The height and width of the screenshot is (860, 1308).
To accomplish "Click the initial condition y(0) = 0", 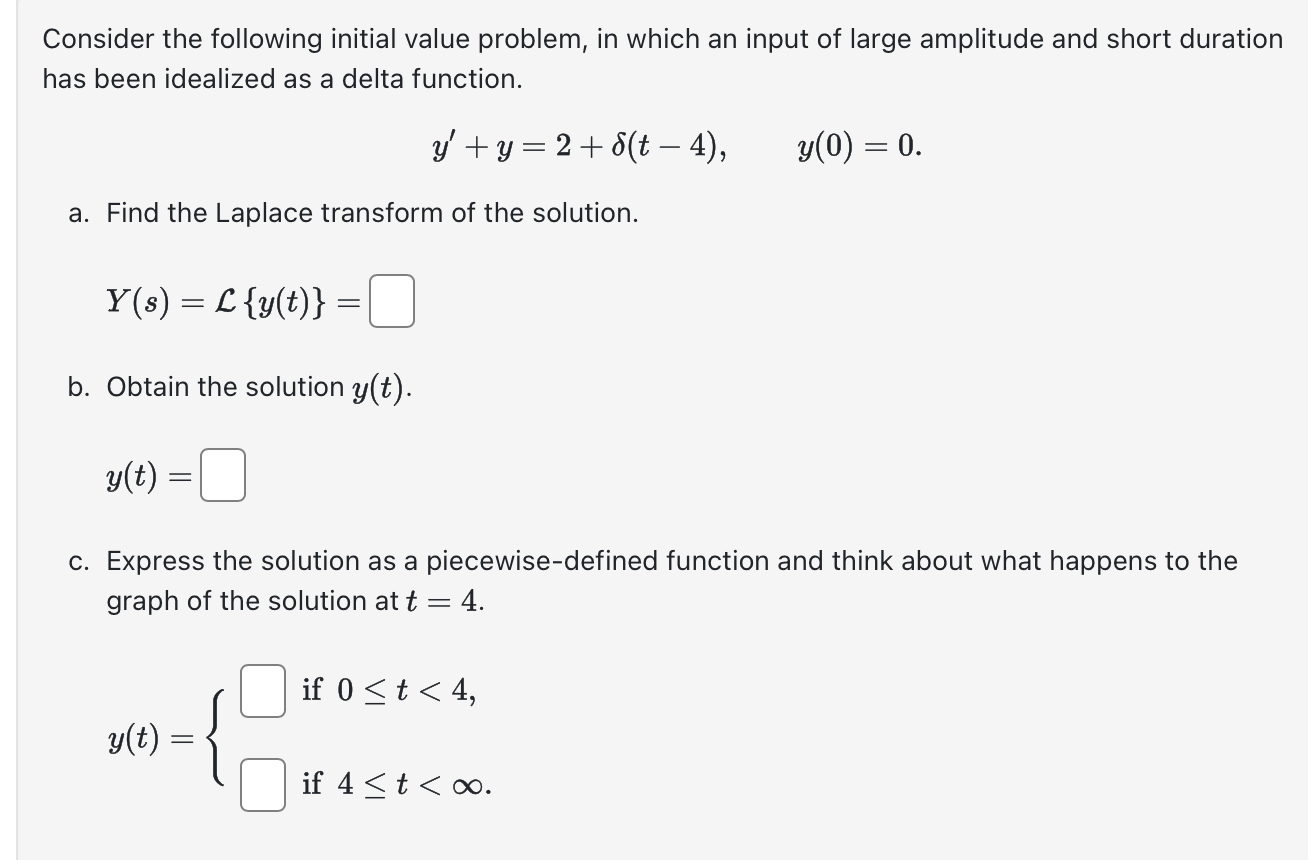I will pos(860,148).
